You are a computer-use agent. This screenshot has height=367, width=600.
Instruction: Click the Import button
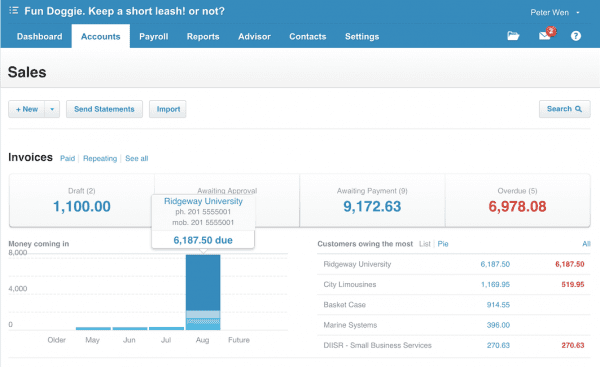pos(168,109)
